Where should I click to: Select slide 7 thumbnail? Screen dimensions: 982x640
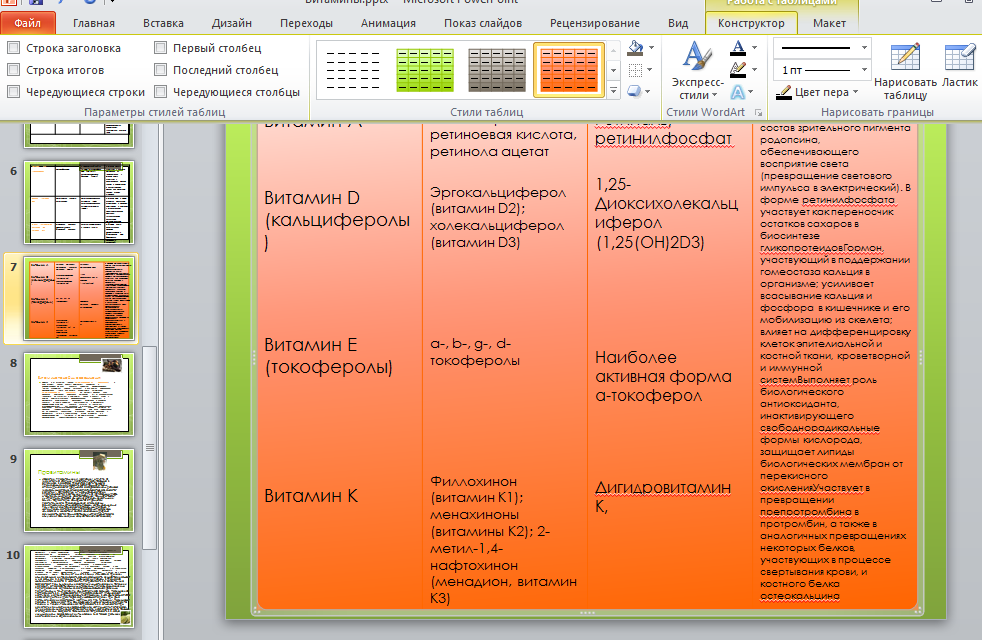(79, 299)
